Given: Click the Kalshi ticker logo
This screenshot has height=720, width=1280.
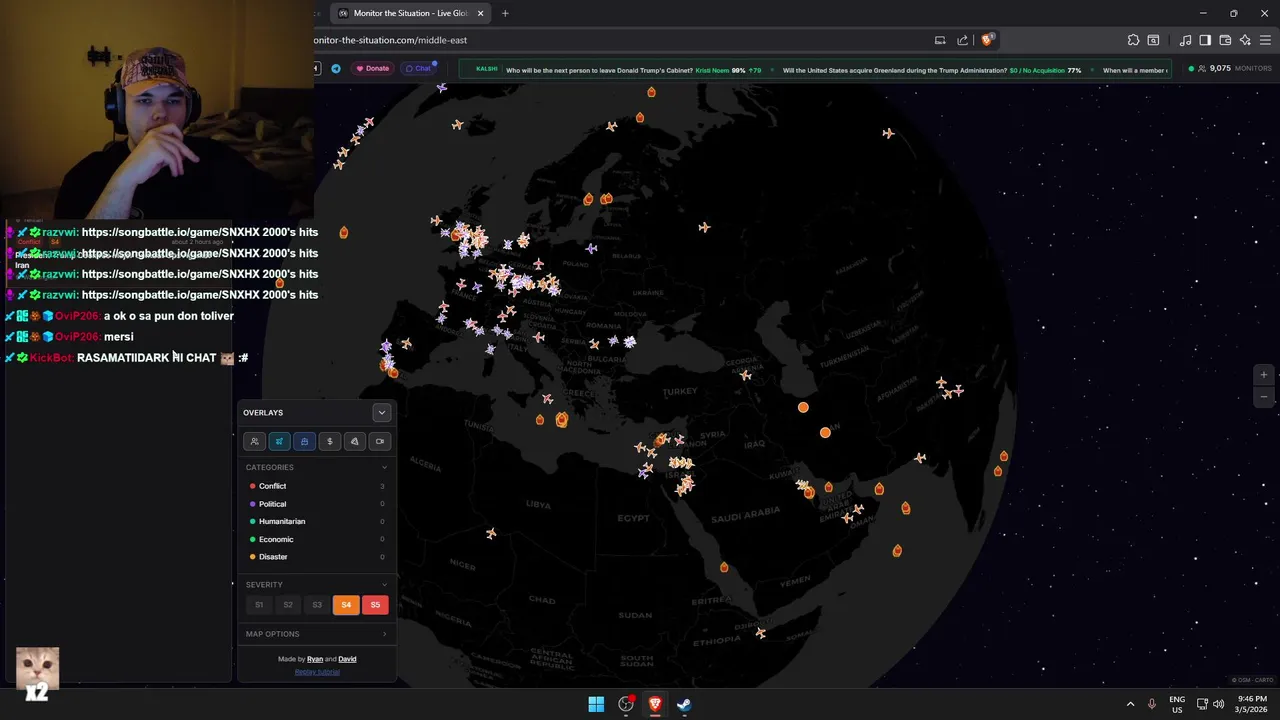Looking at the screenshot, I should point(487,69).
